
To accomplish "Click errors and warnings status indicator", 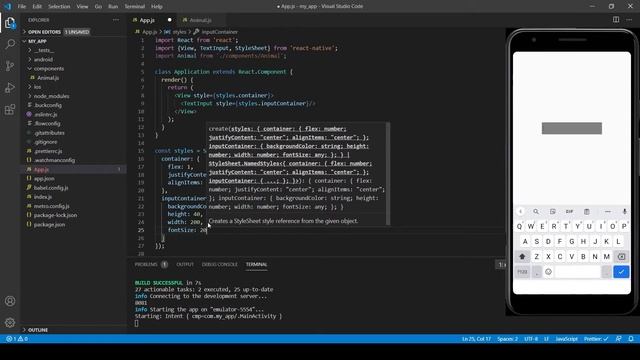I will [17, 339].
